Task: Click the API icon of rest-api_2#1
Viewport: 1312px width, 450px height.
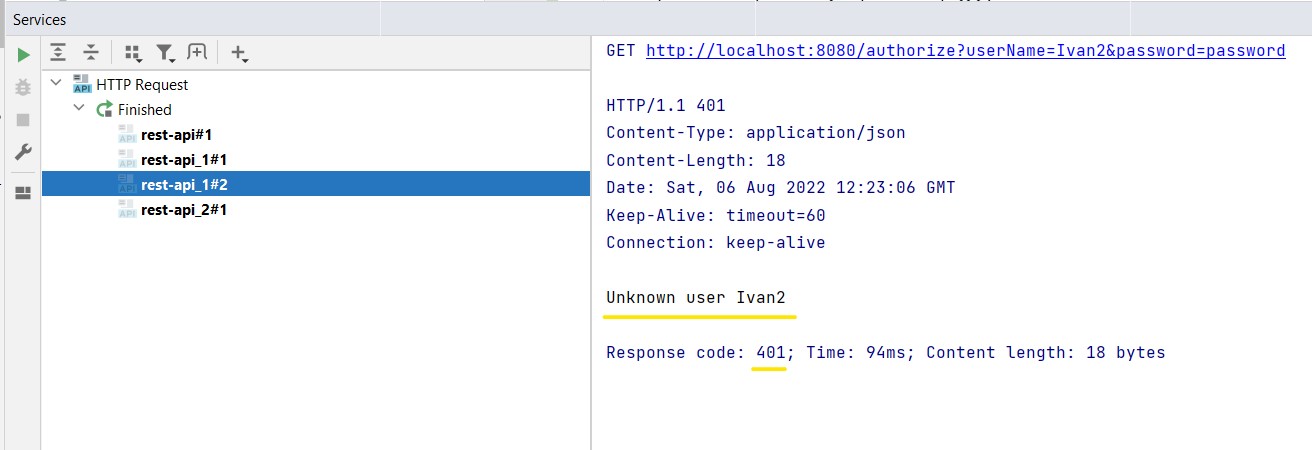Action: (127, 209)
